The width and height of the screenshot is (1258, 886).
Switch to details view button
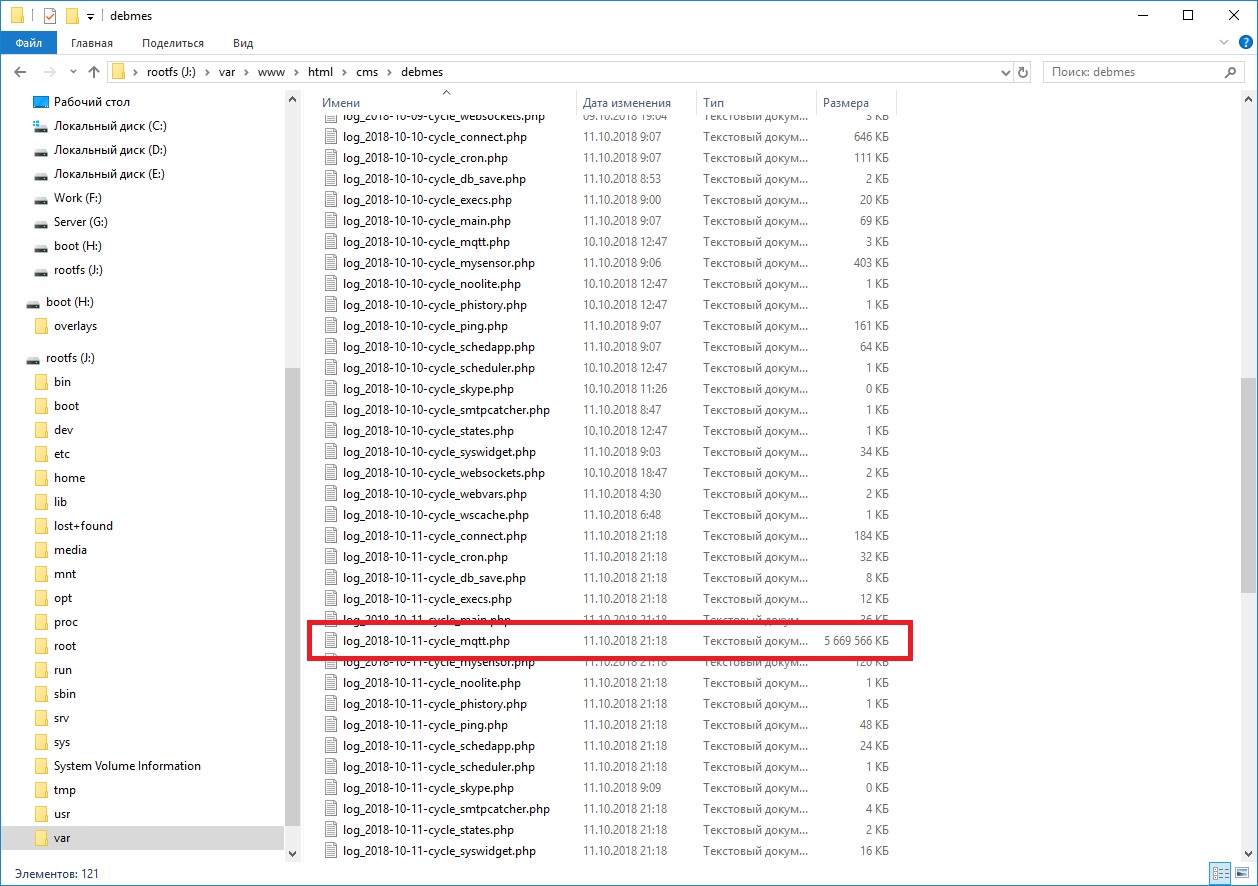[x=1219, y=874]
